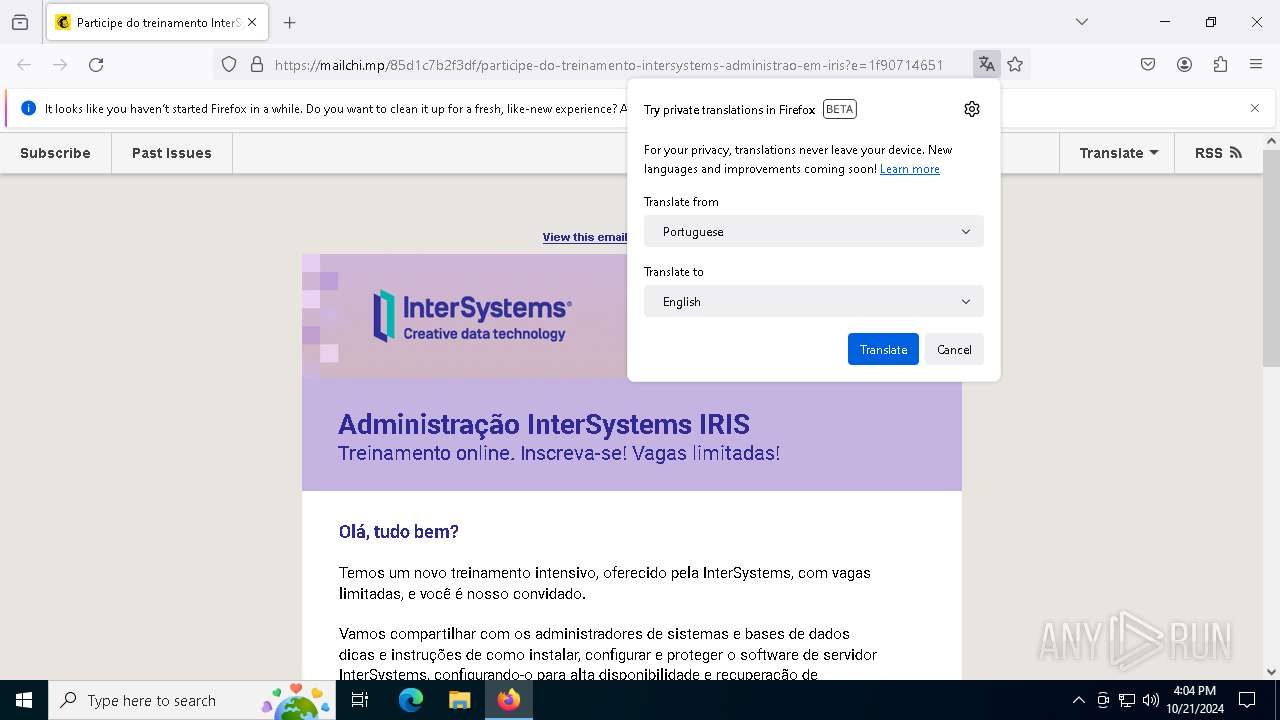Focus the mailchi.mp address bar
This screenshot has height=720, width=1280.
[x=608, y=64]
